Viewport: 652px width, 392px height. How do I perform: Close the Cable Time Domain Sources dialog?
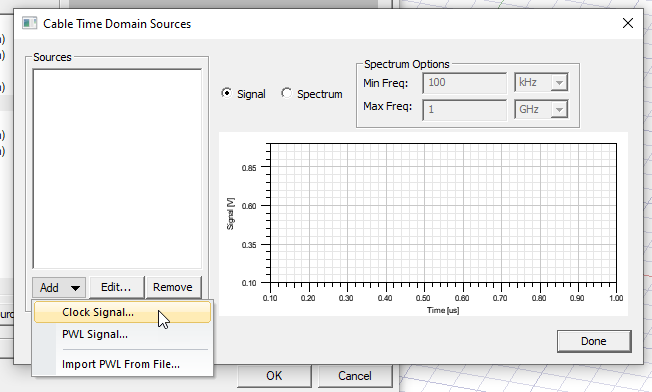tap(628, 23)
